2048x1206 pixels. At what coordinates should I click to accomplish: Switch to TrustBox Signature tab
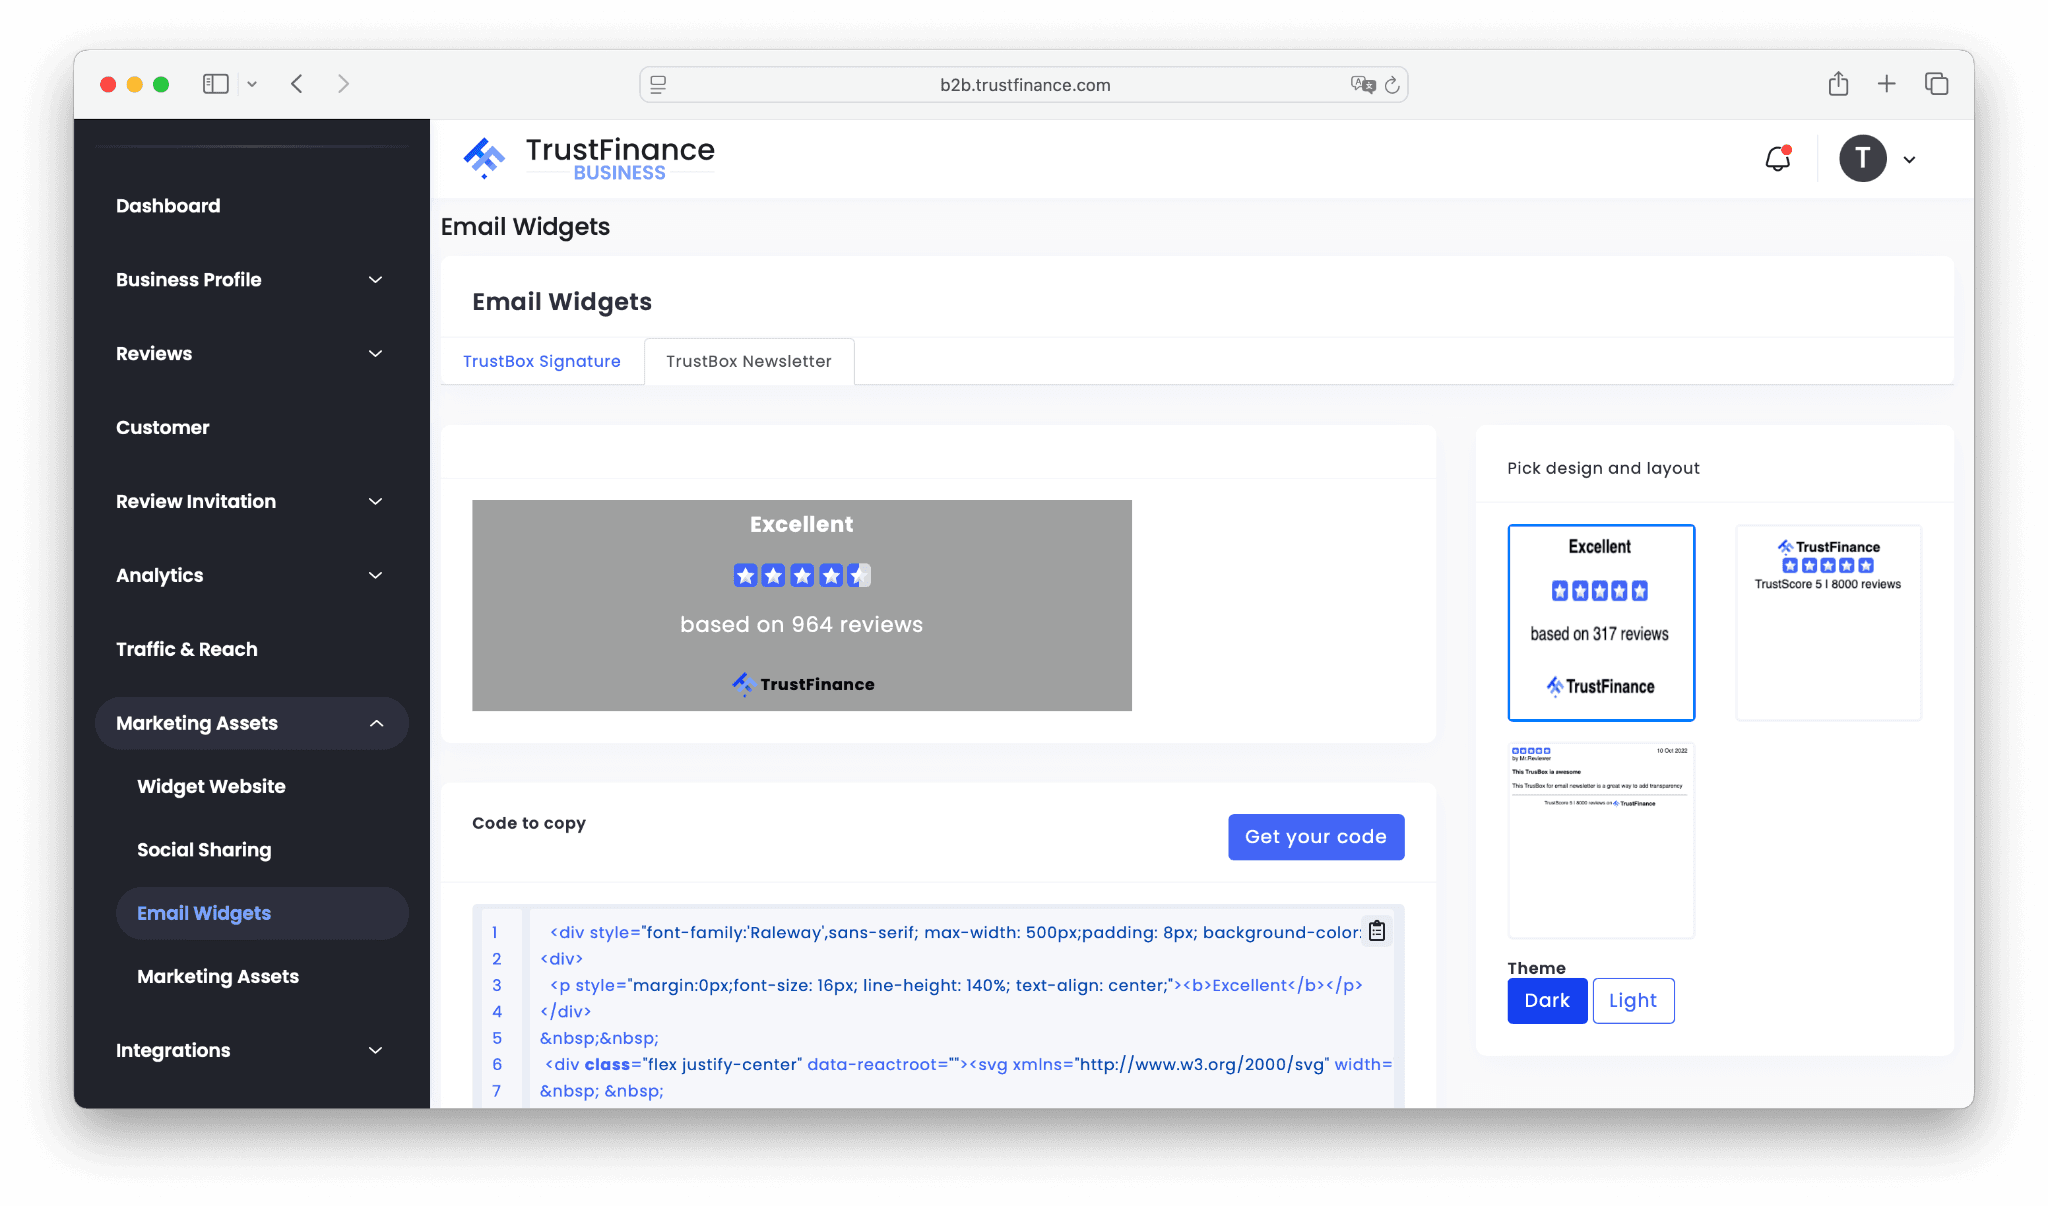[x=541, y=361]
